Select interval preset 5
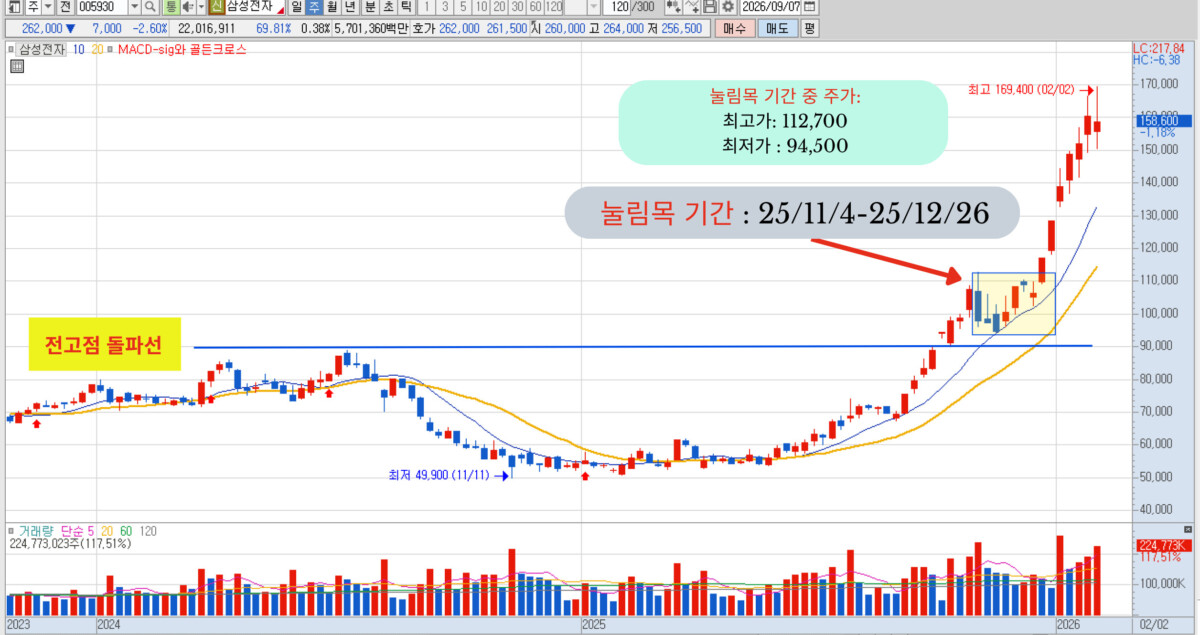The height and width of the screenshot is (635, 1200). pos(463,7)
